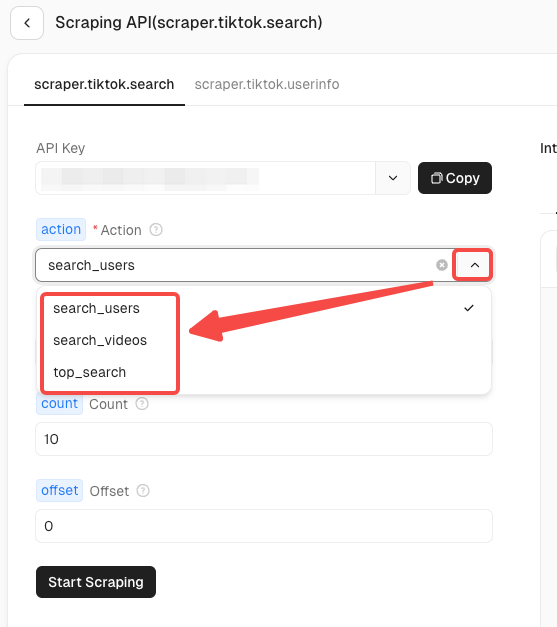The height and width of the screenshot is (627, 557).
Task: Focus the Count input field
Action: (264, 439)
